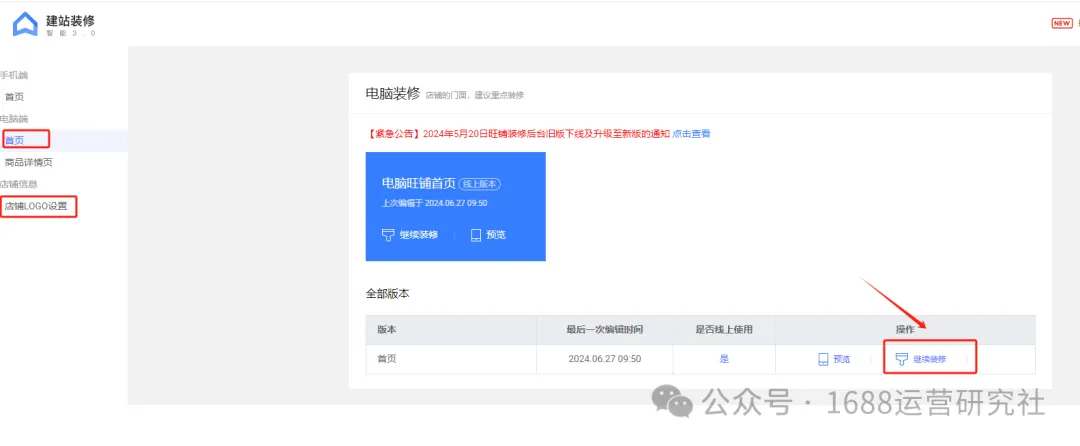Click the 线上版本 badge on blue card
The height and width of the screenshot is (446, 1080).
tap(480, 184)
